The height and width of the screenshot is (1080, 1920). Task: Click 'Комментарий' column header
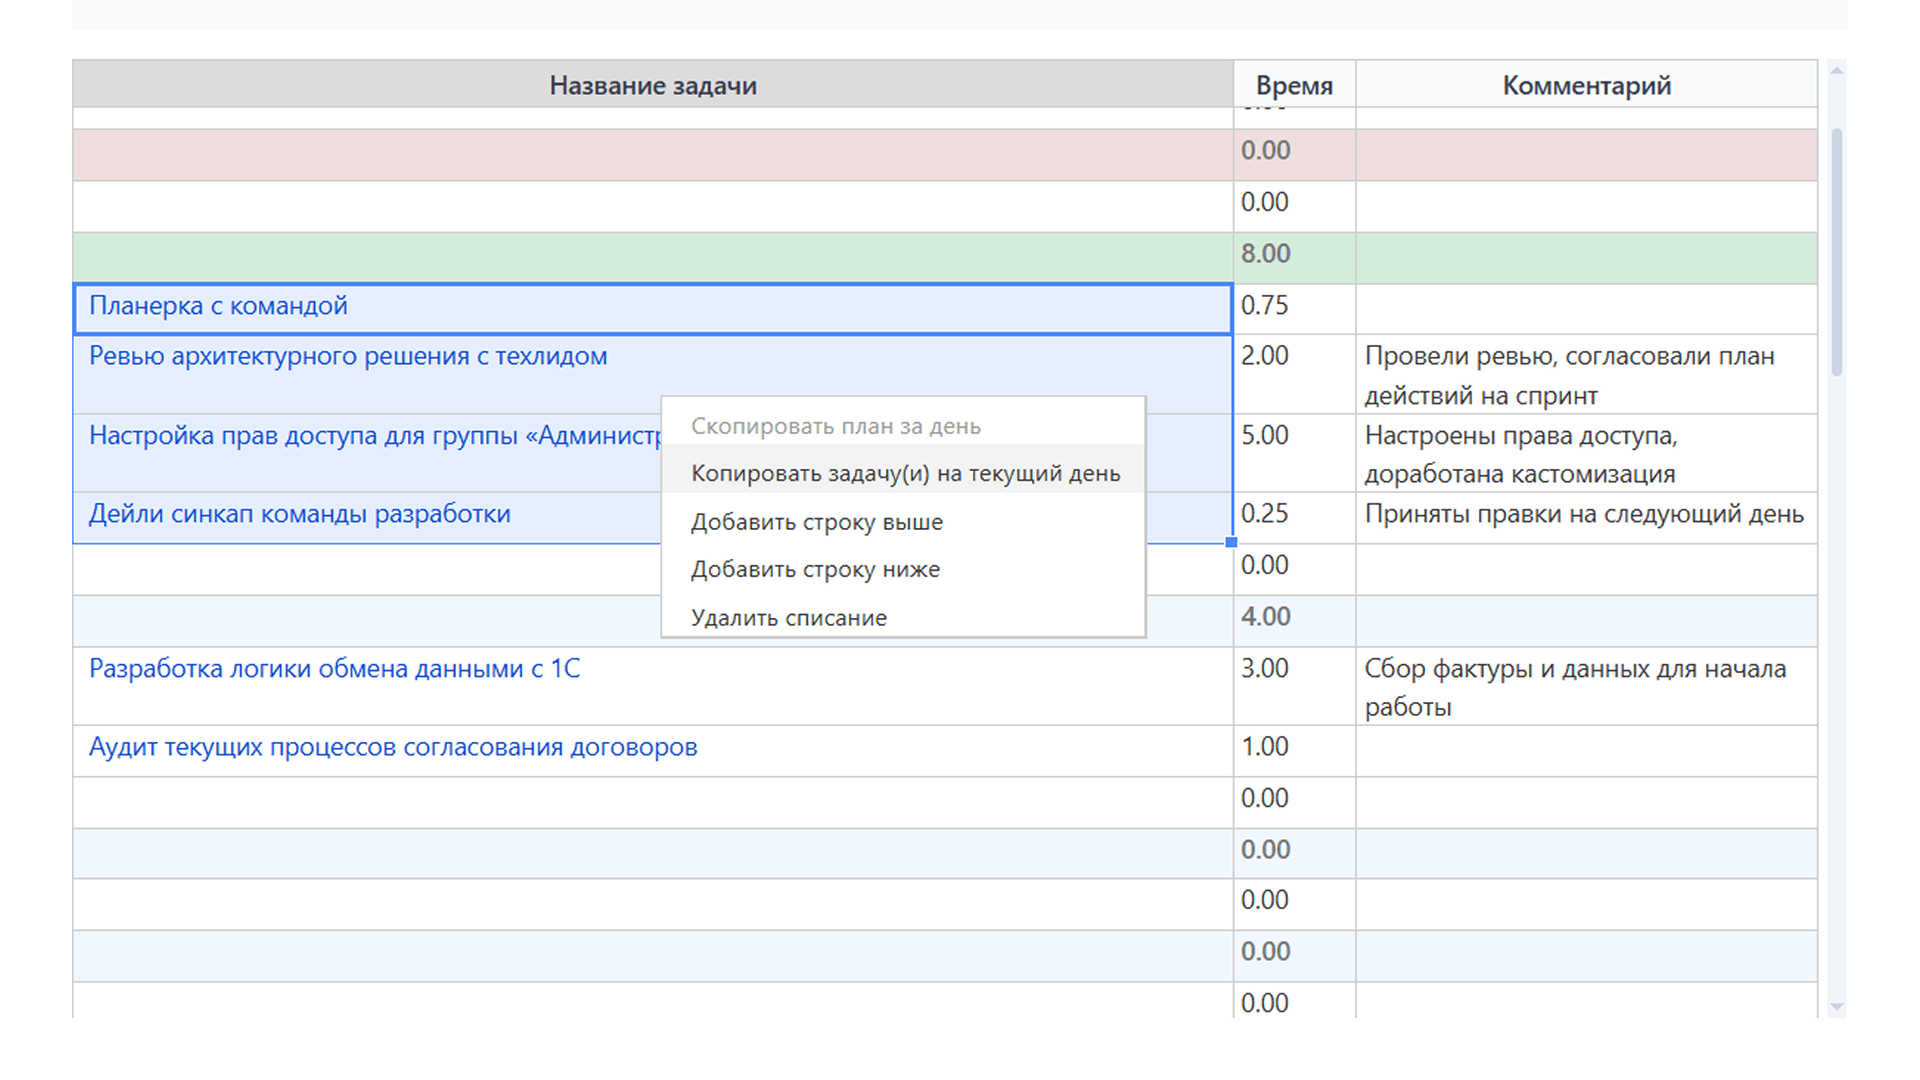pos(1586,86)
